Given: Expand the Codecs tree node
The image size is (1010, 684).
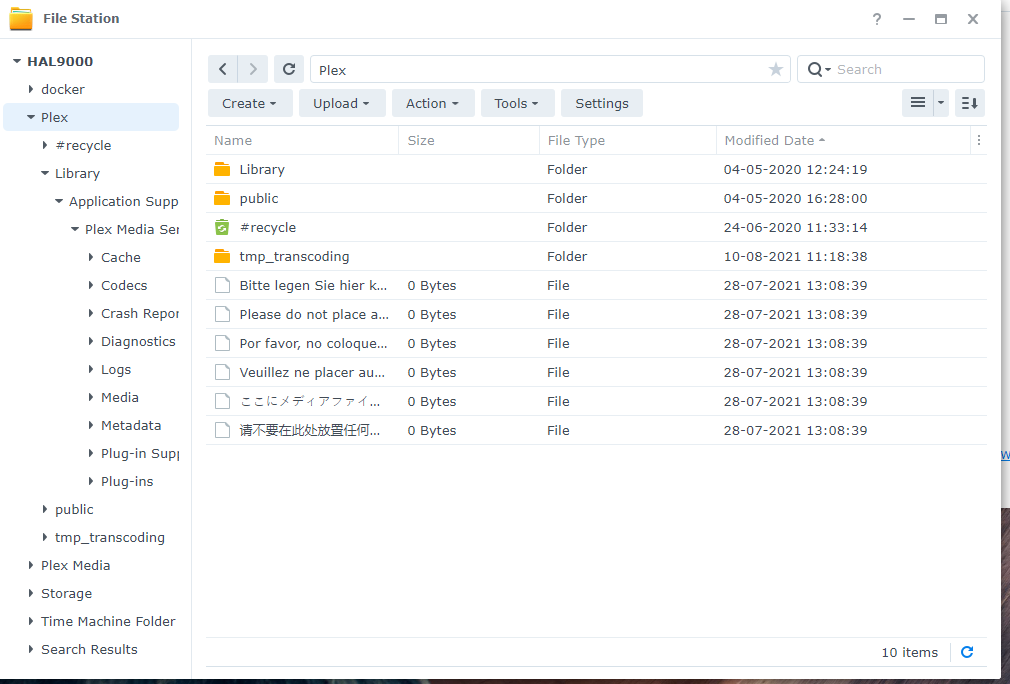Looking at the screenshot, I should tap(91, 285).
